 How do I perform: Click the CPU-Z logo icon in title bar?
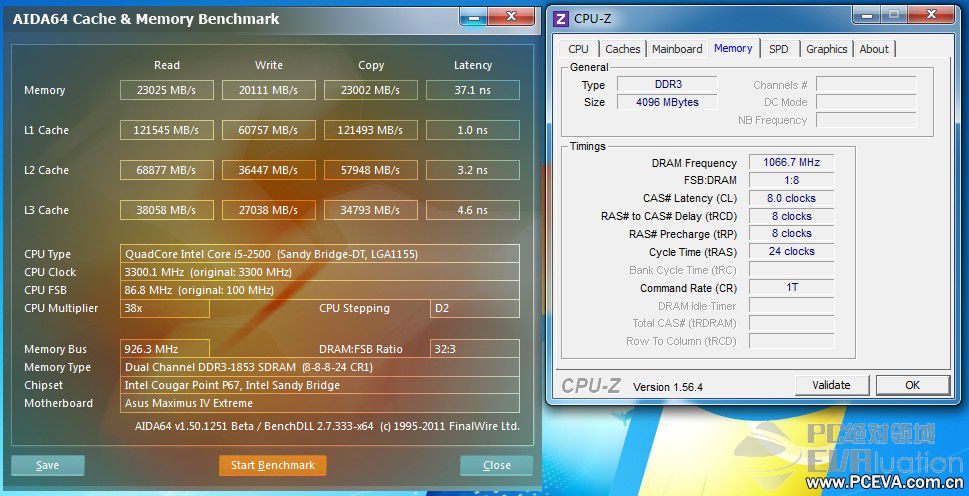[x=561, y=18]
